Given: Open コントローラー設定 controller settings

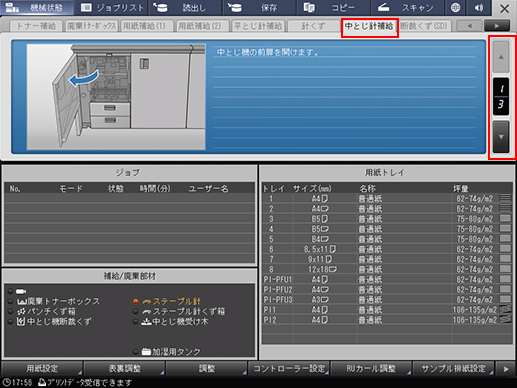Looking at the screenshot, I should [x=289, y=369].
